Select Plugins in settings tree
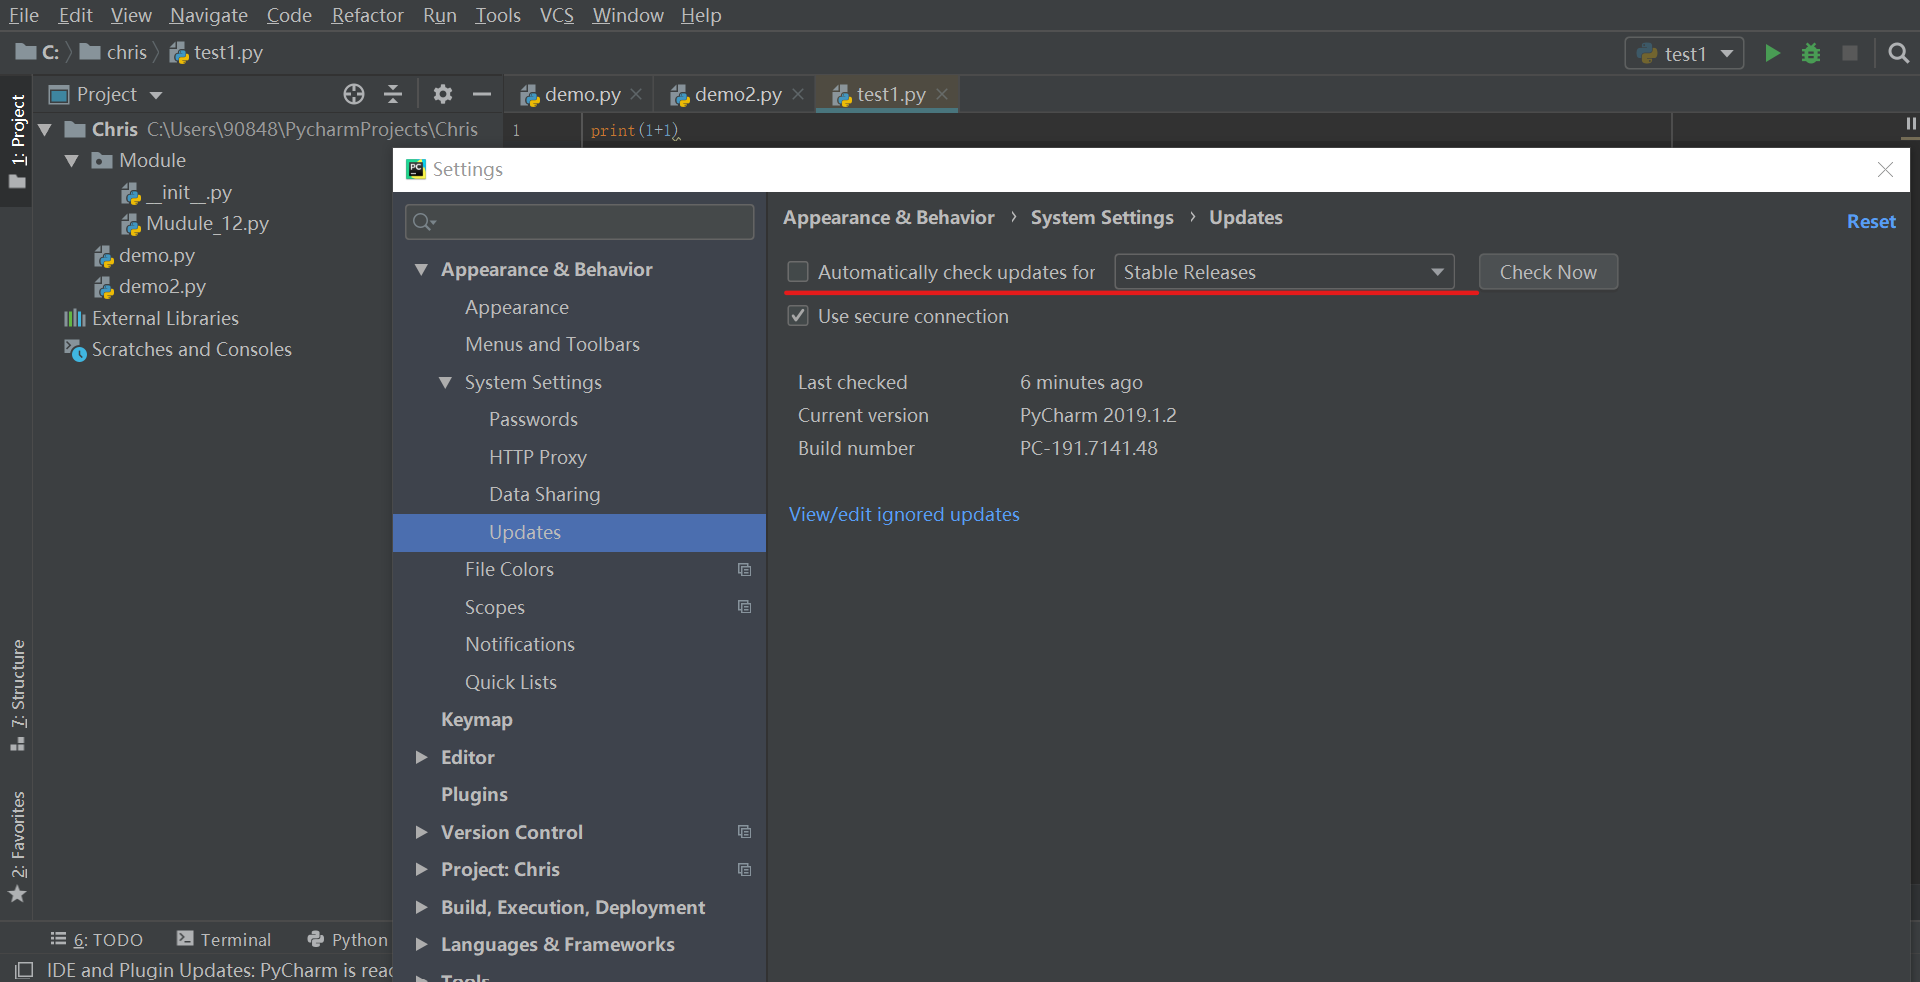The height and width of the screenshot is (982, 1920). [x=474, y=794]
